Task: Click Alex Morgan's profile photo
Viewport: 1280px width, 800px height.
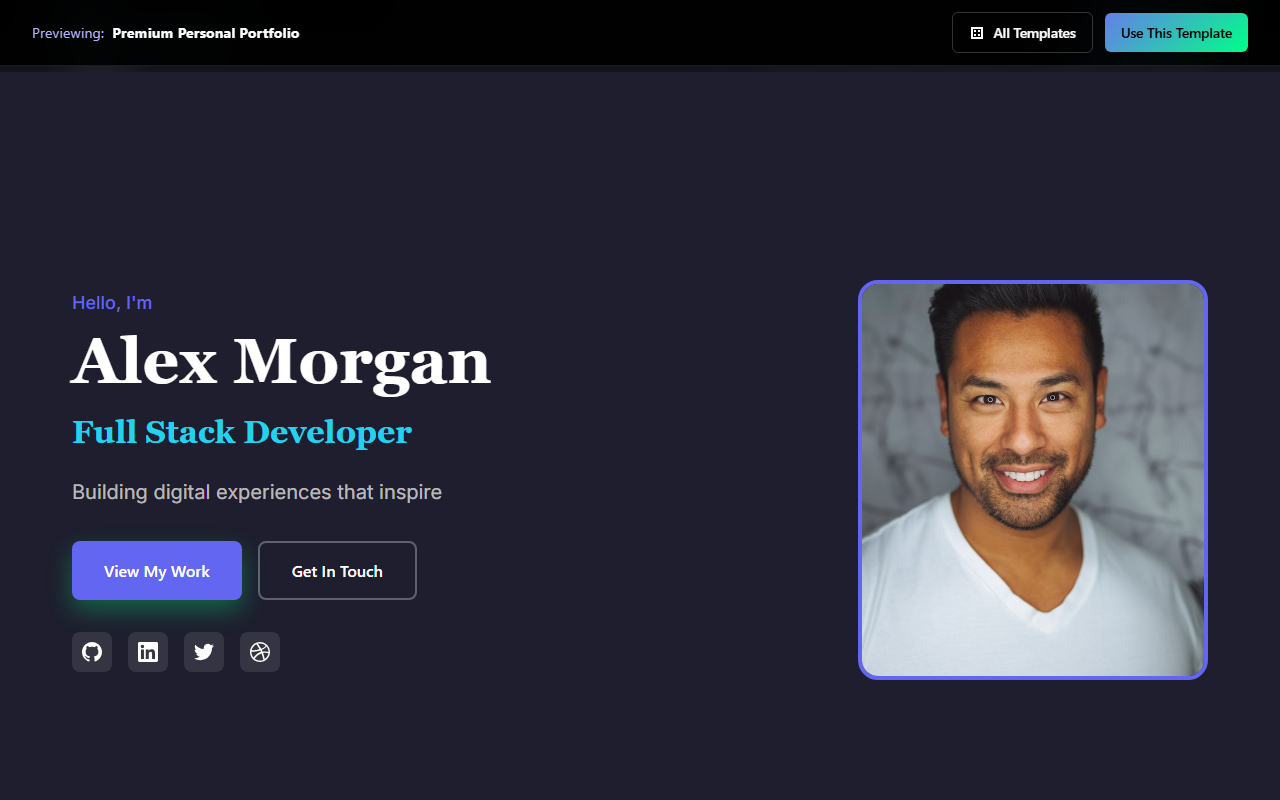Action: (1032, 479)
